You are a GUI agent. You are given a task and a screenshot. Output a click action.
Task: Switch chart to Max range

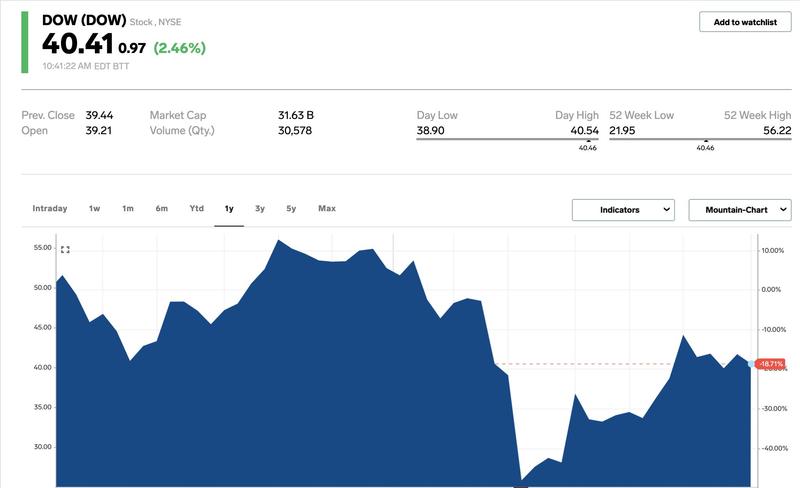[327, 208]
